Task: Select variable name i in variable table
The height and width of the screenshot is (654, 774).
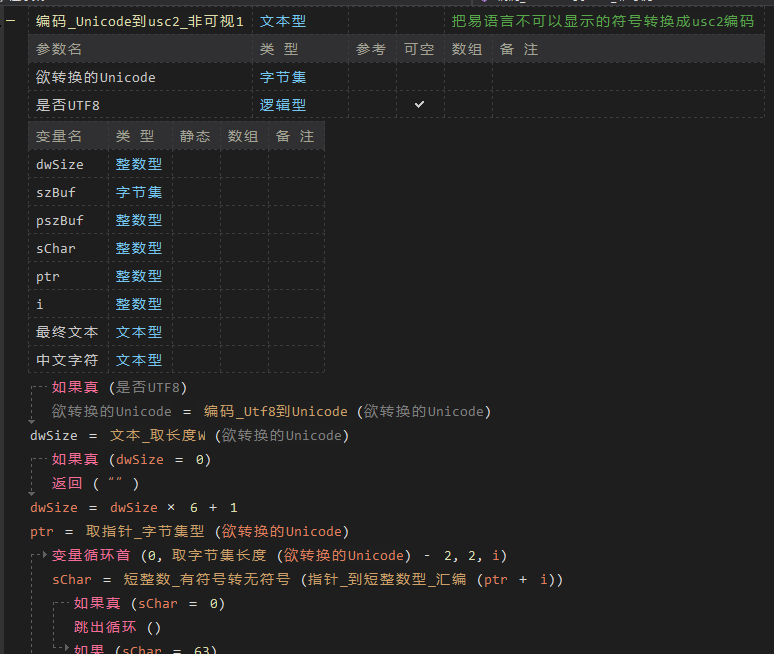Action: tap(39, 305)
